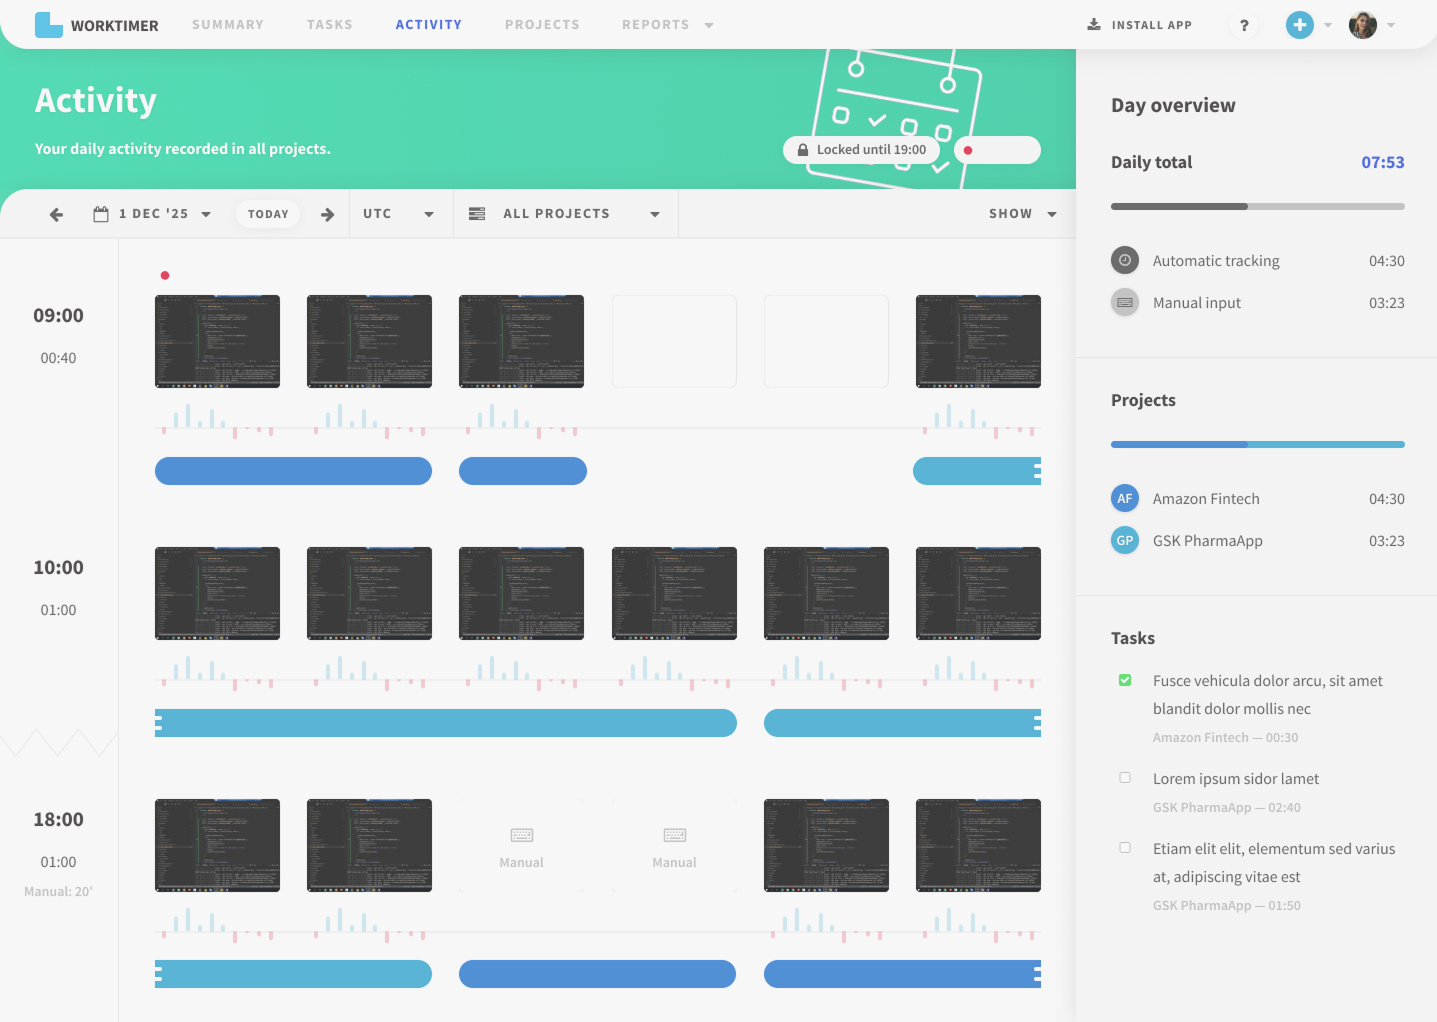Click the Amazon Fintech AF badge

click(x=1125, y=498)
